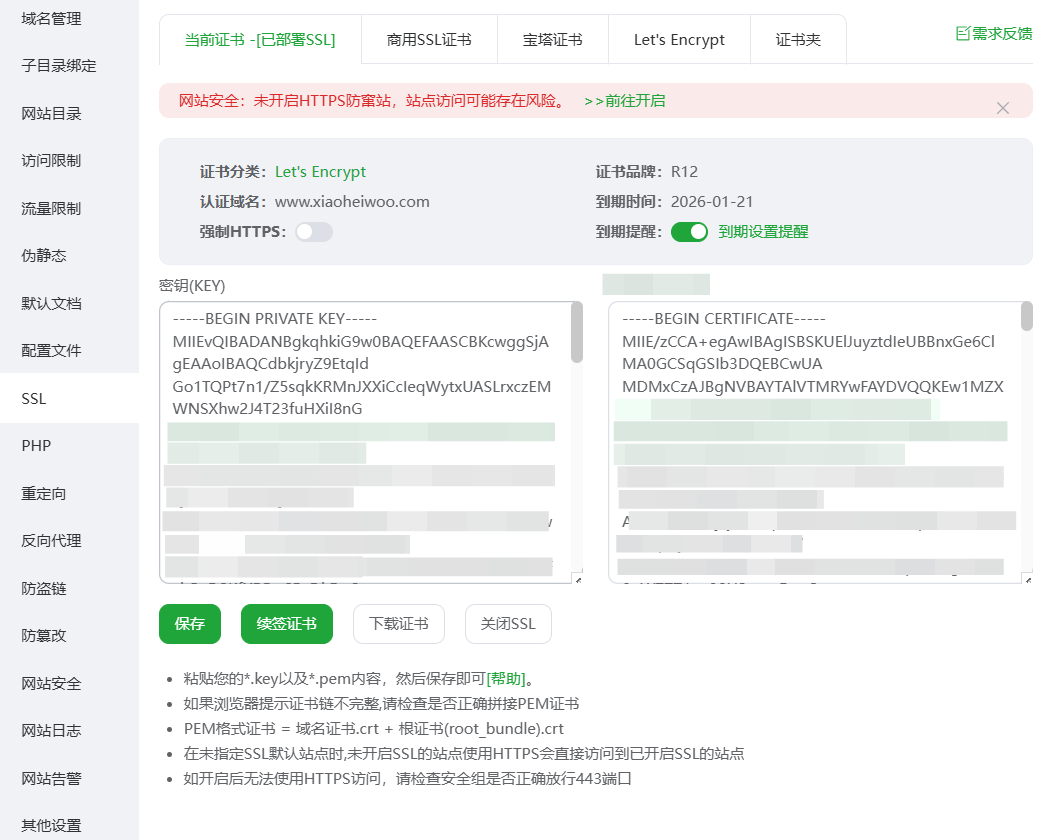This screenshot has width=1041, height=840.
Task: Click the 续签证书 renew button
Action: click(287, 623)
